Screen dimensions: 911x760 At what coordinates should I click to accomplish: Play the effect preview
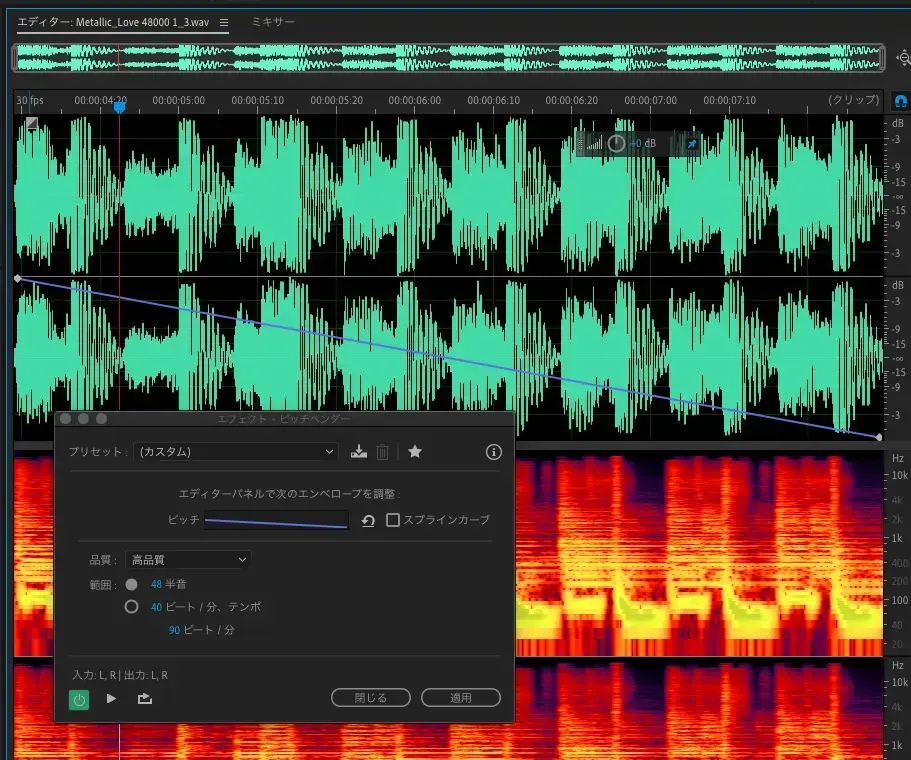point(111,699)
